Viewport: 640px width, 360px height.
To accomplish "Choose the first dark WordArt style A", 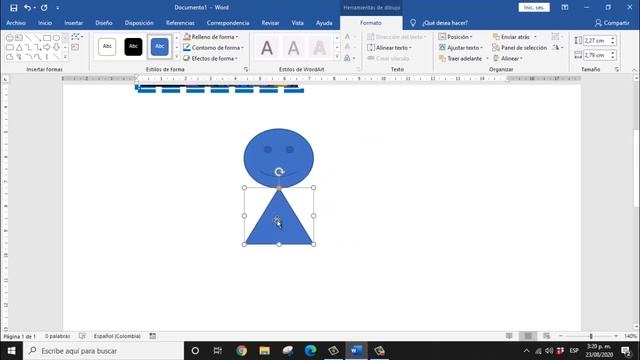I will click(x=267, y=48).
